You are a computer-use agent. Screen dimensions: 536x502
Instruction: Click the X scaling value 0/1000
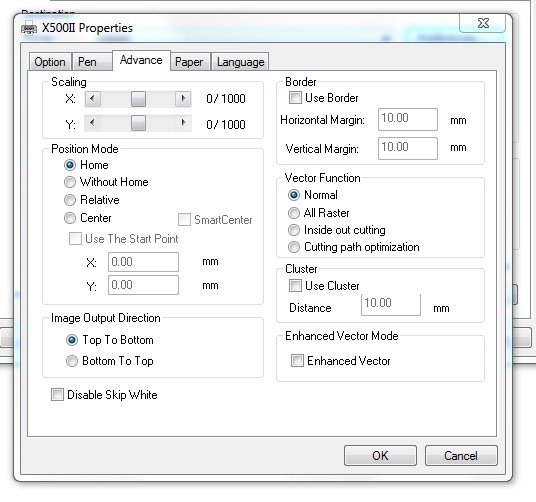tap(226, 99)
